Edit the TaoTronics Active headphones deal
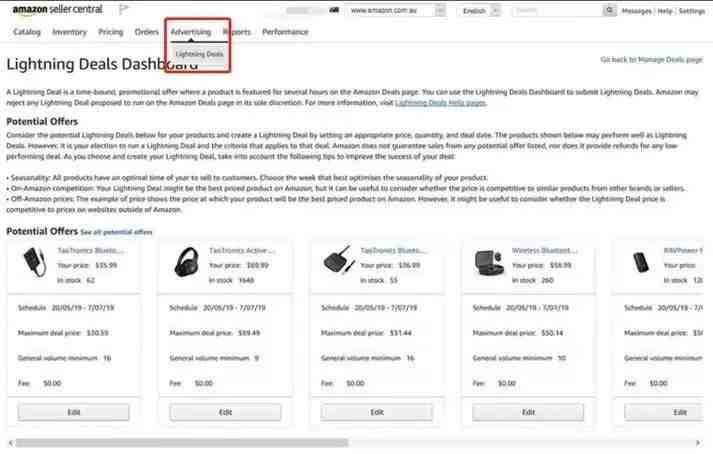713x454 pixels. [225, 412]
